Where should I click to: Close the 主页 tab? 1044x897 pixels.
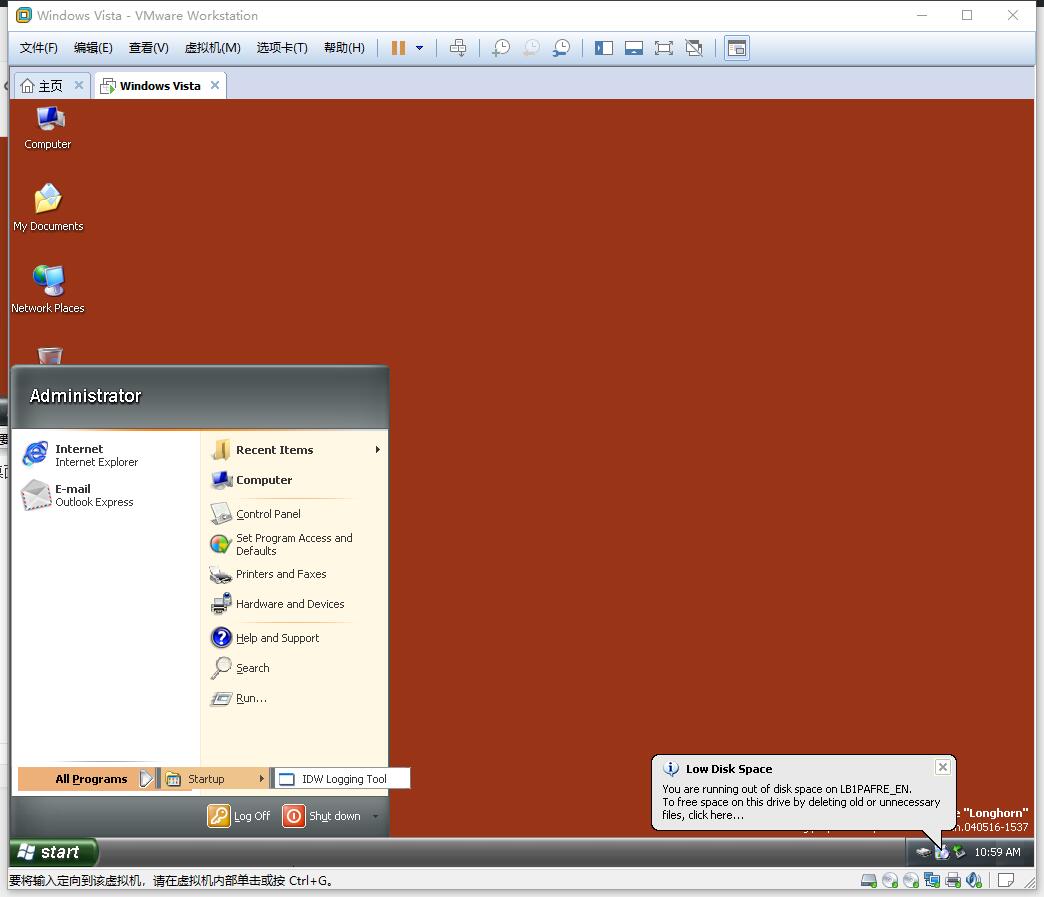[79, 85]
